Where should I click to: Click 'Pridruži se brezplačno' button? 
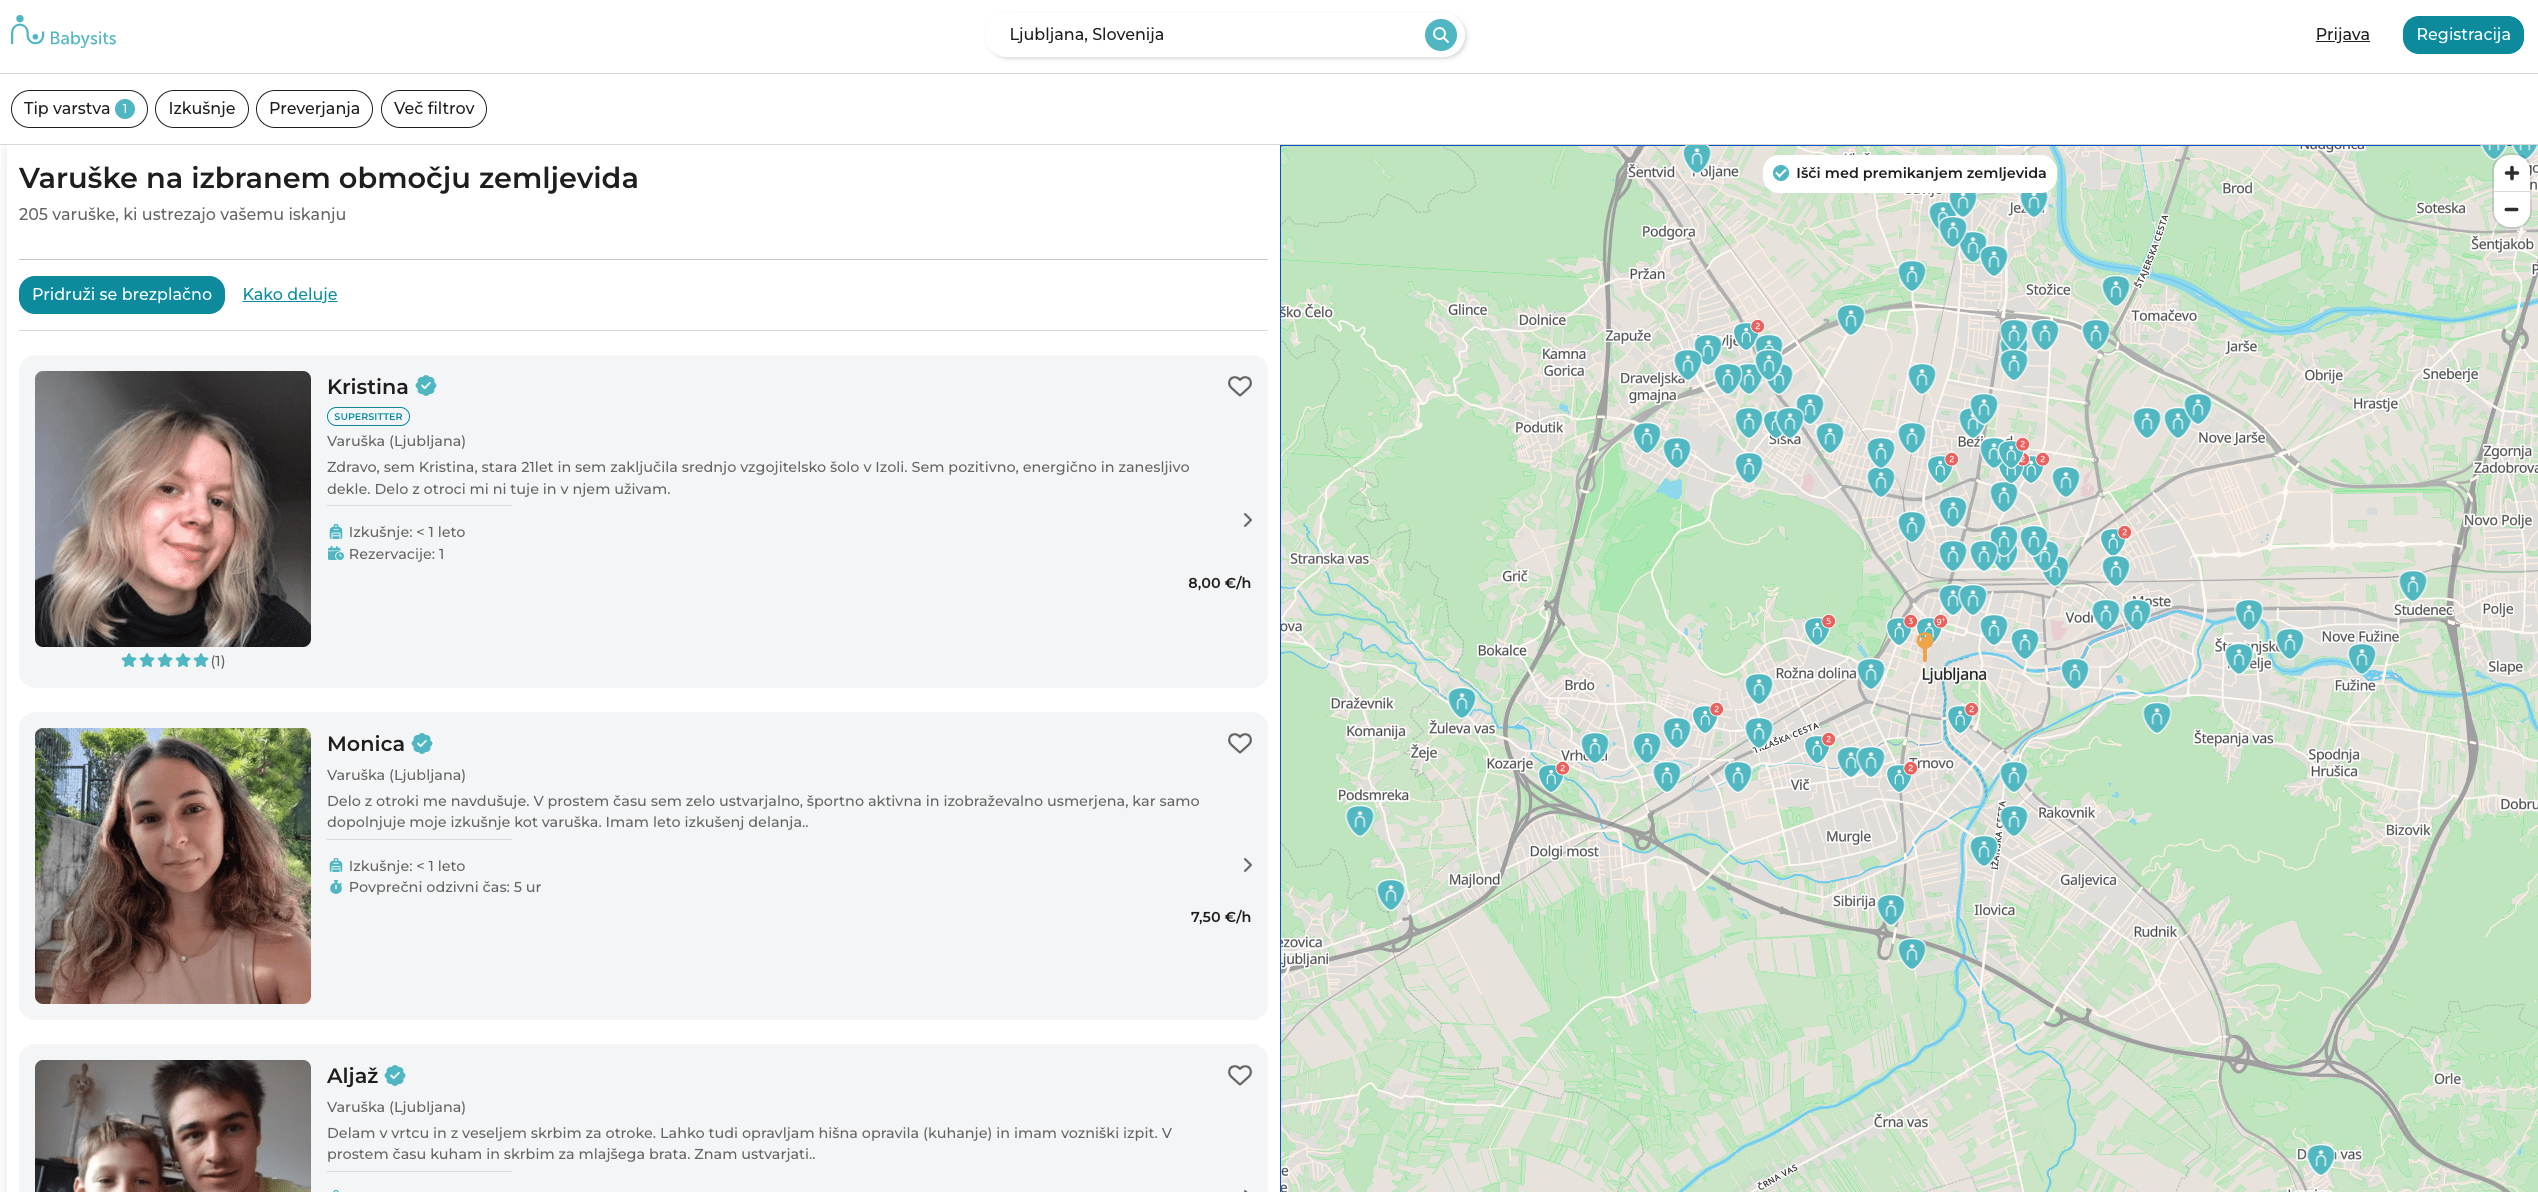(122, 294)
